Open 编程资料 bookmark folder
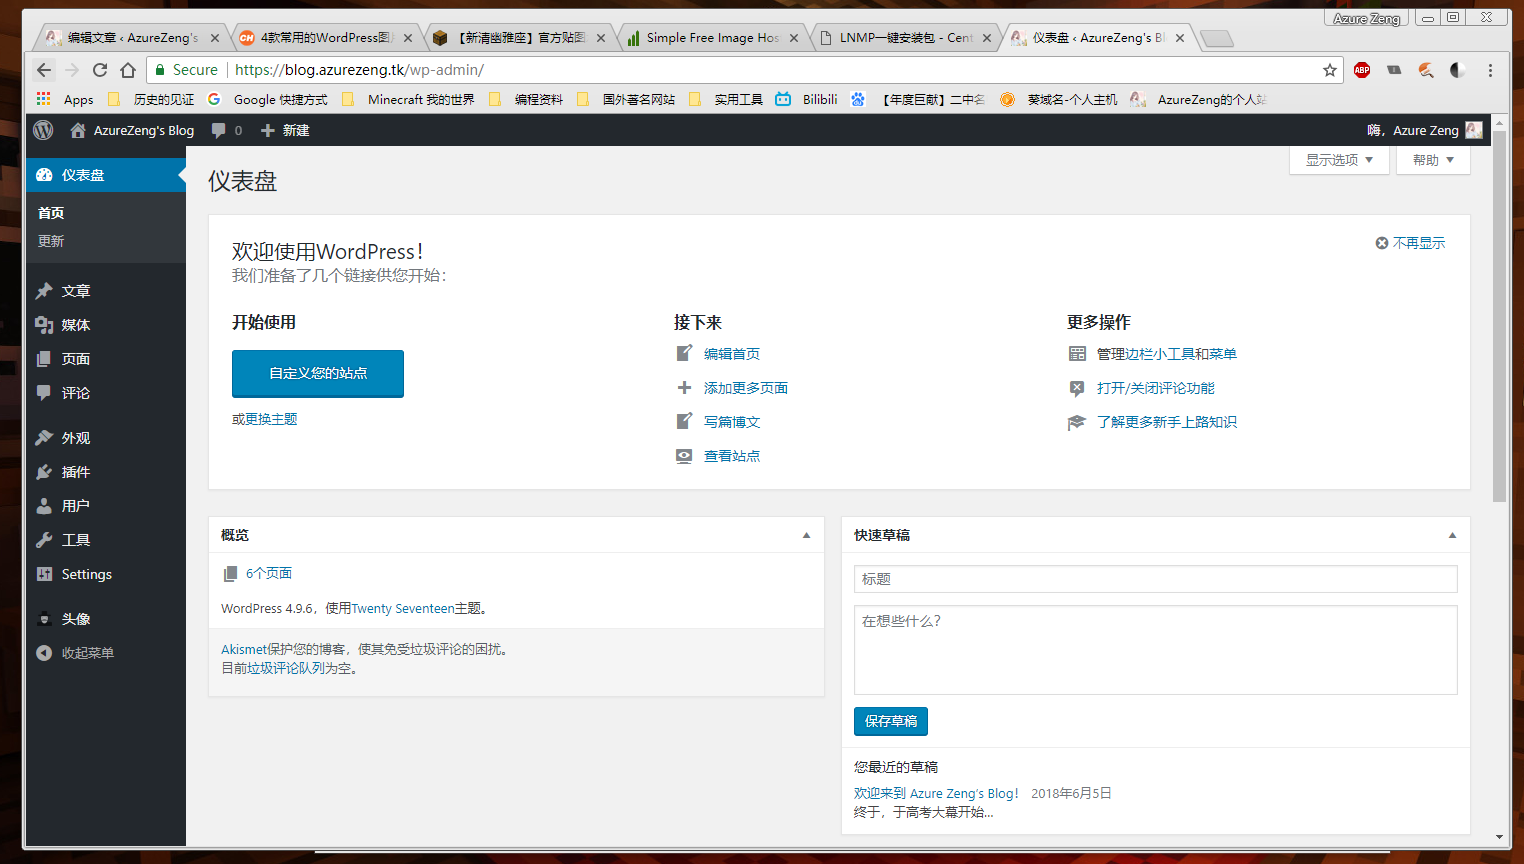This screenshot has width=1524, height=864. [526, 99]
